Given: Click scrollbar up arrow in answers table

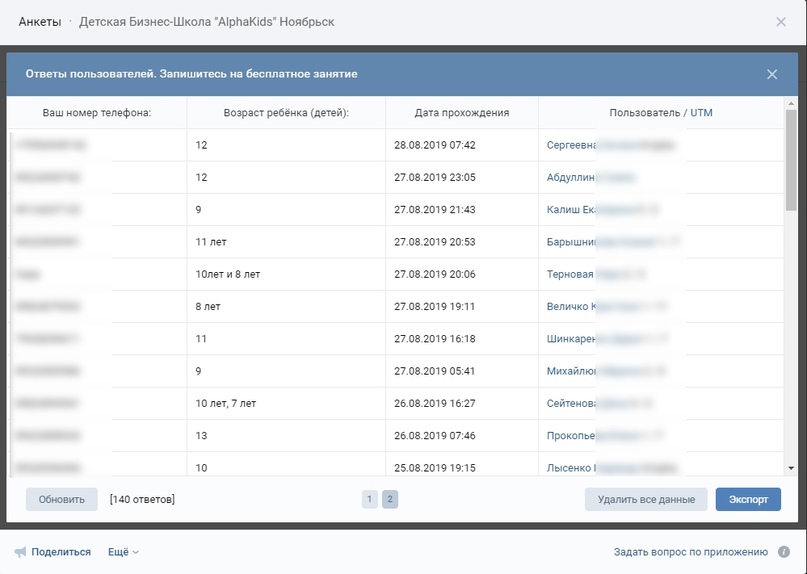Looking at the screenshot, I should (791, 104).
